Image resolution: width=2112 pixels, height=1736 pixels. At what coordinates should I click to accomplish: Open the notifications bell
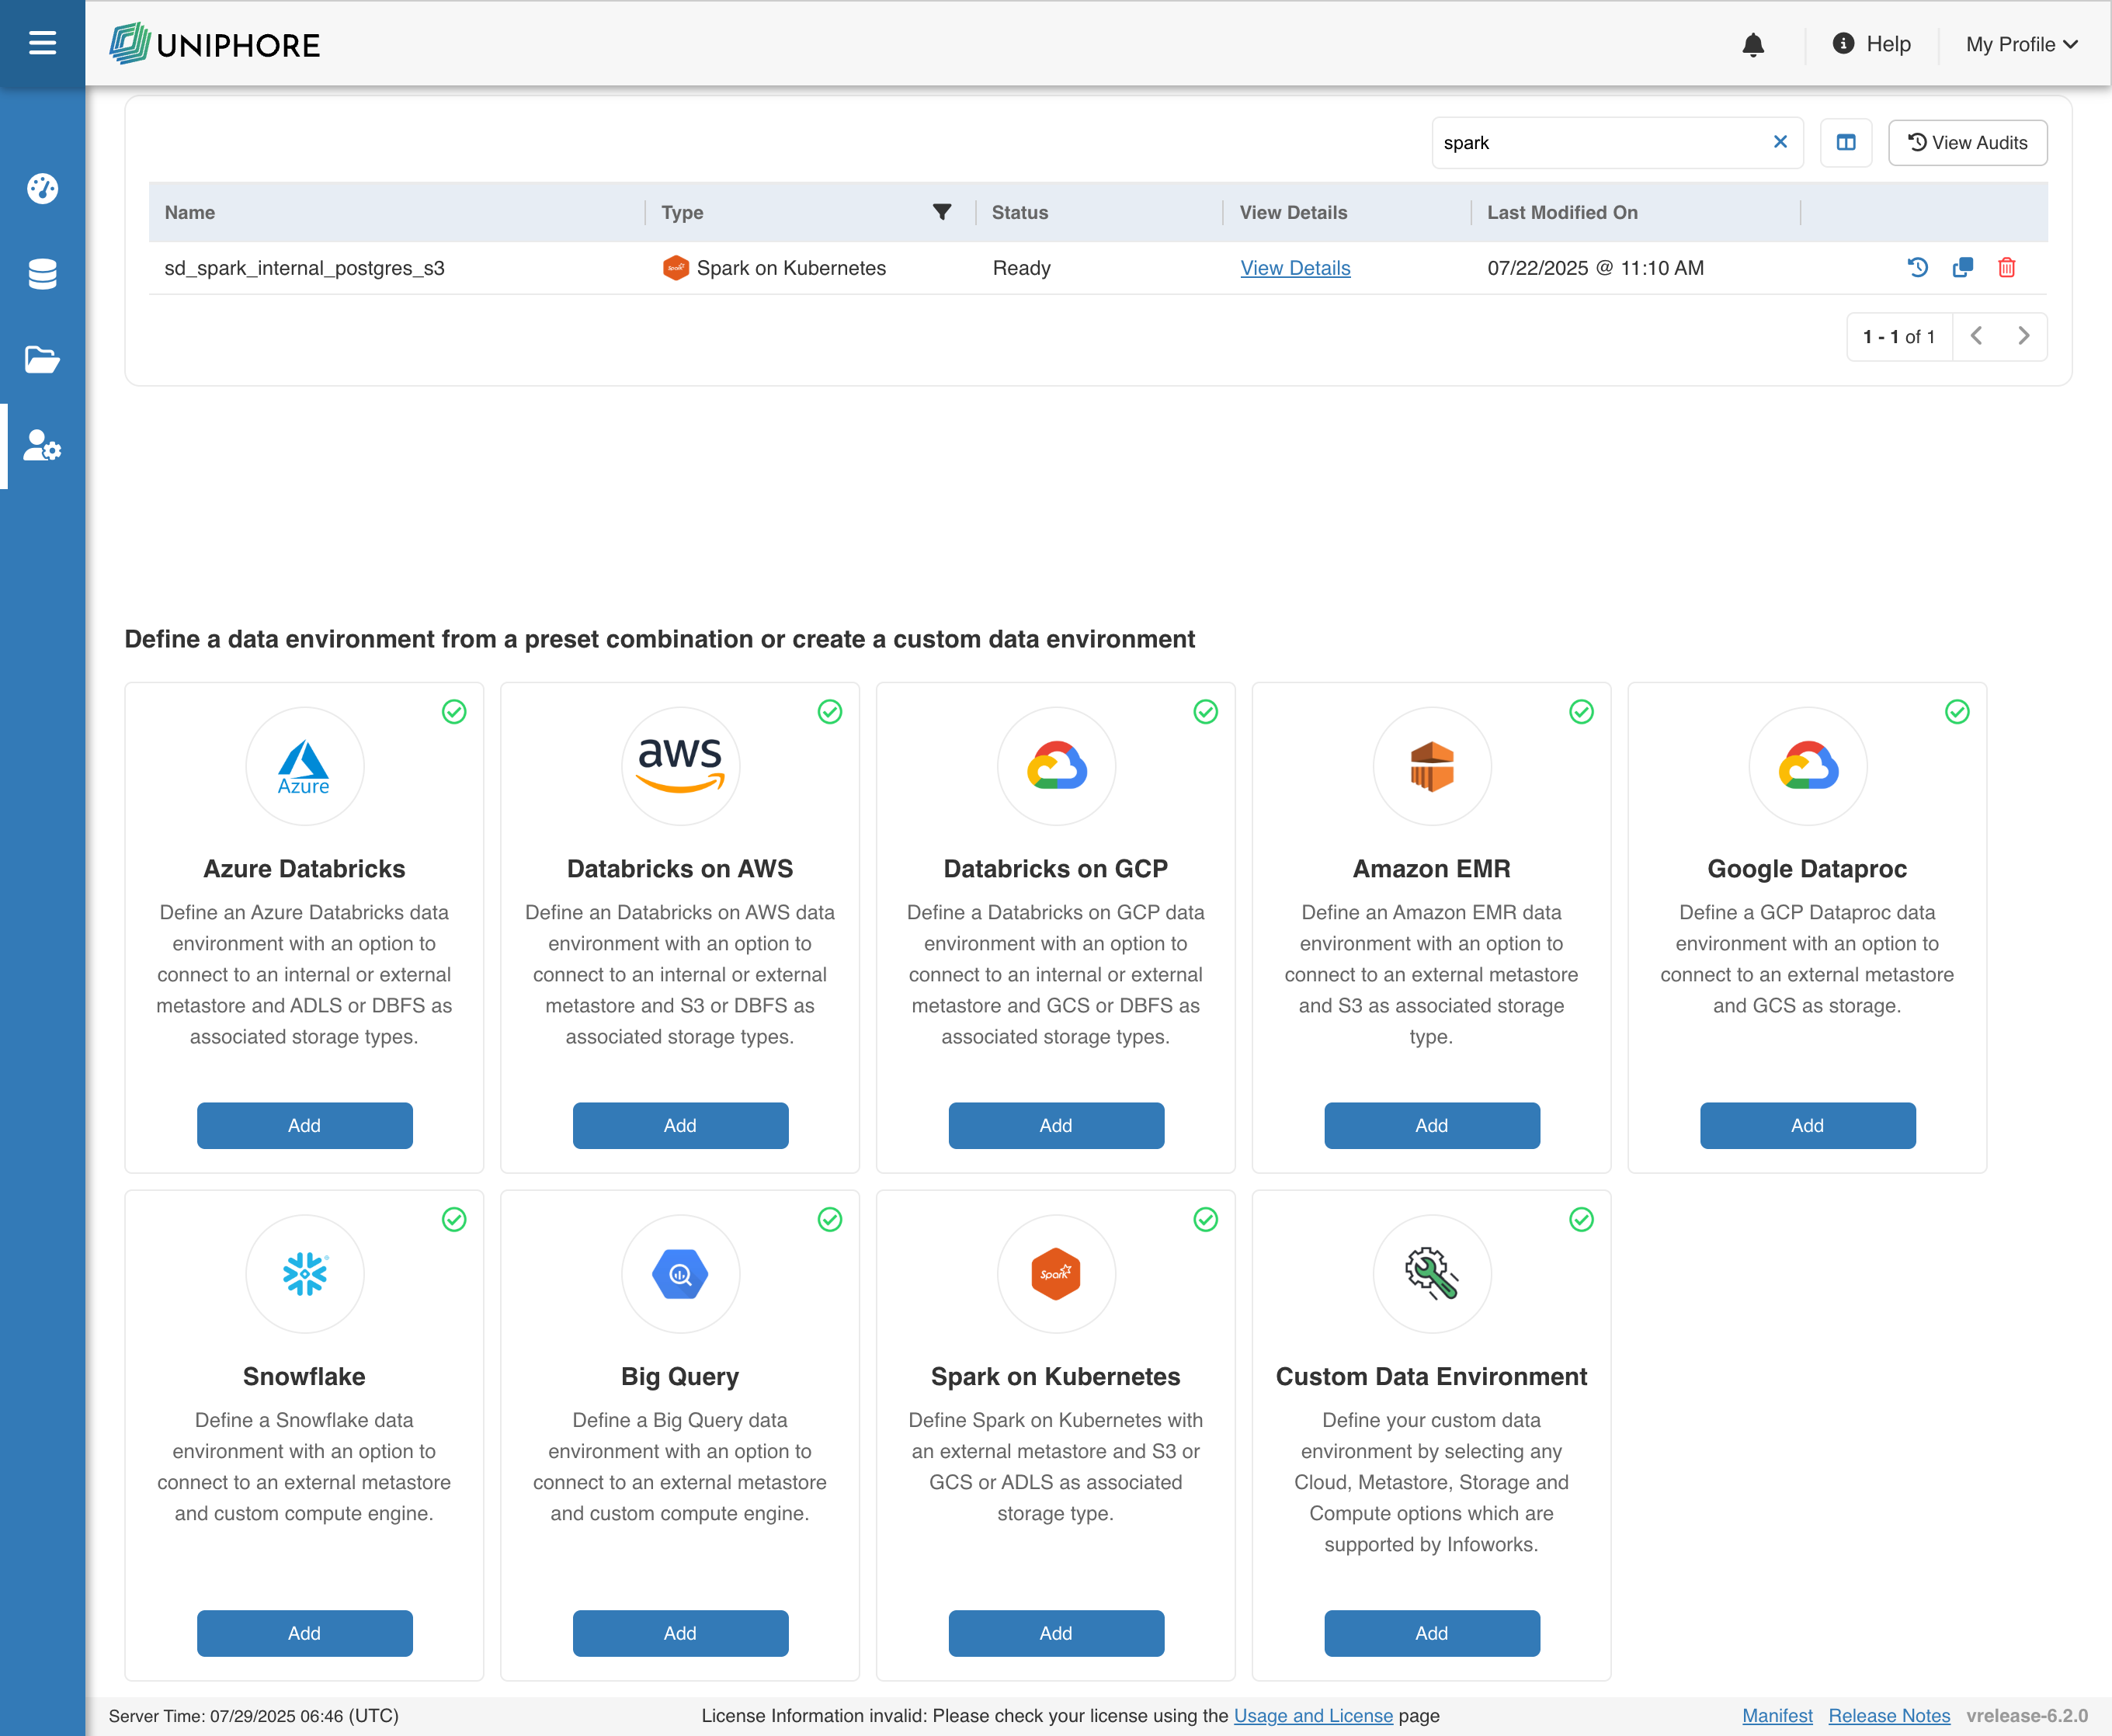[1753, 44]
